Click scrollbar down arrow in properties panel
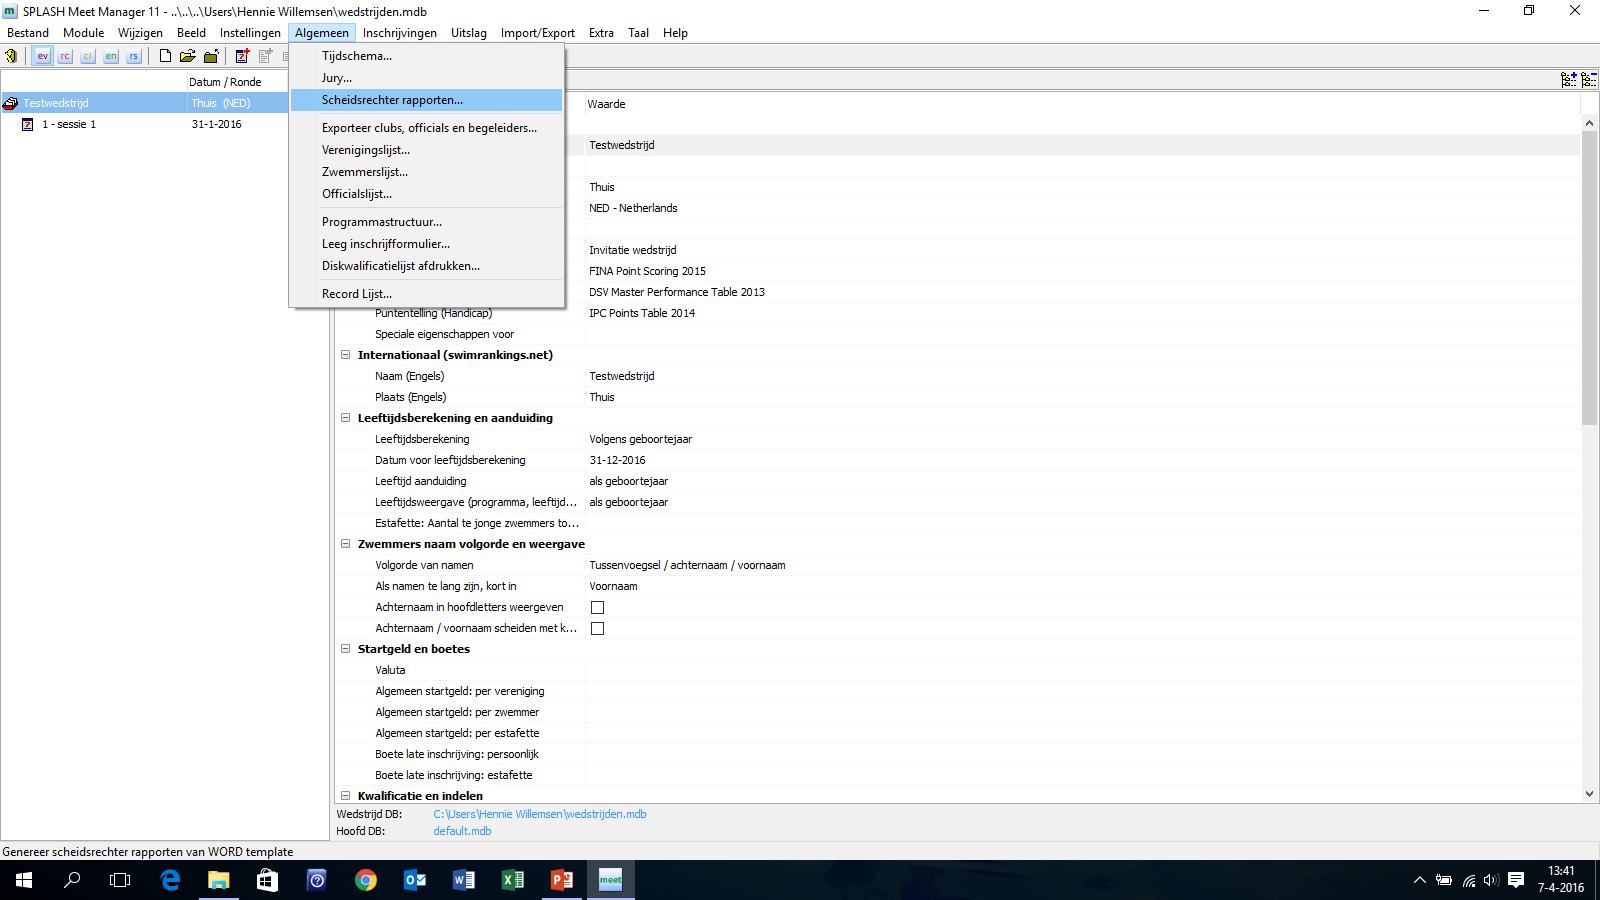Screen dimensions: 1600x900 click(1589, 794)
